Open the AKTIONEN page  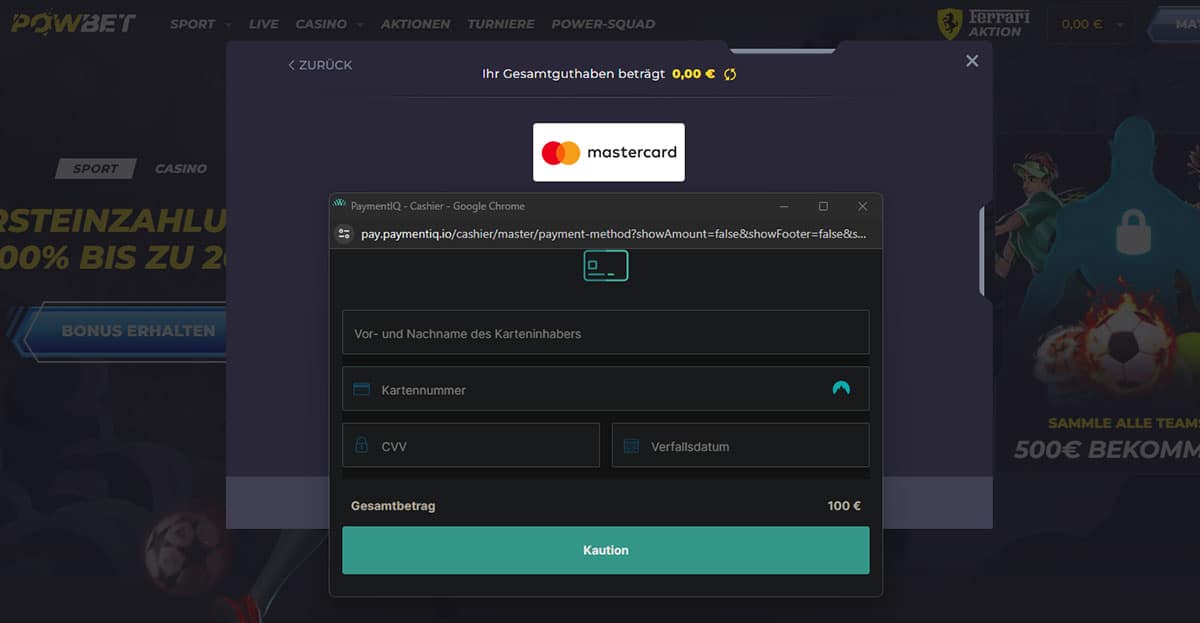pyautogui.click(x=415, y=24)
